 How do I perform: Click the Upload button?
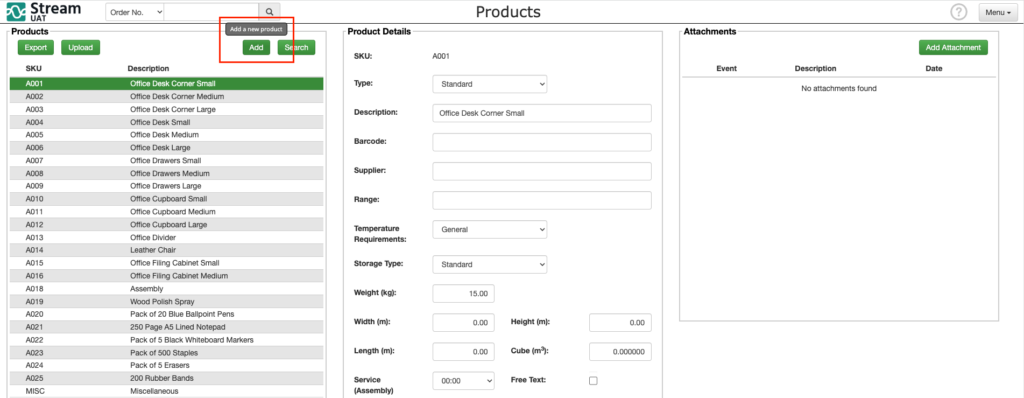click(x=80, y=47)
